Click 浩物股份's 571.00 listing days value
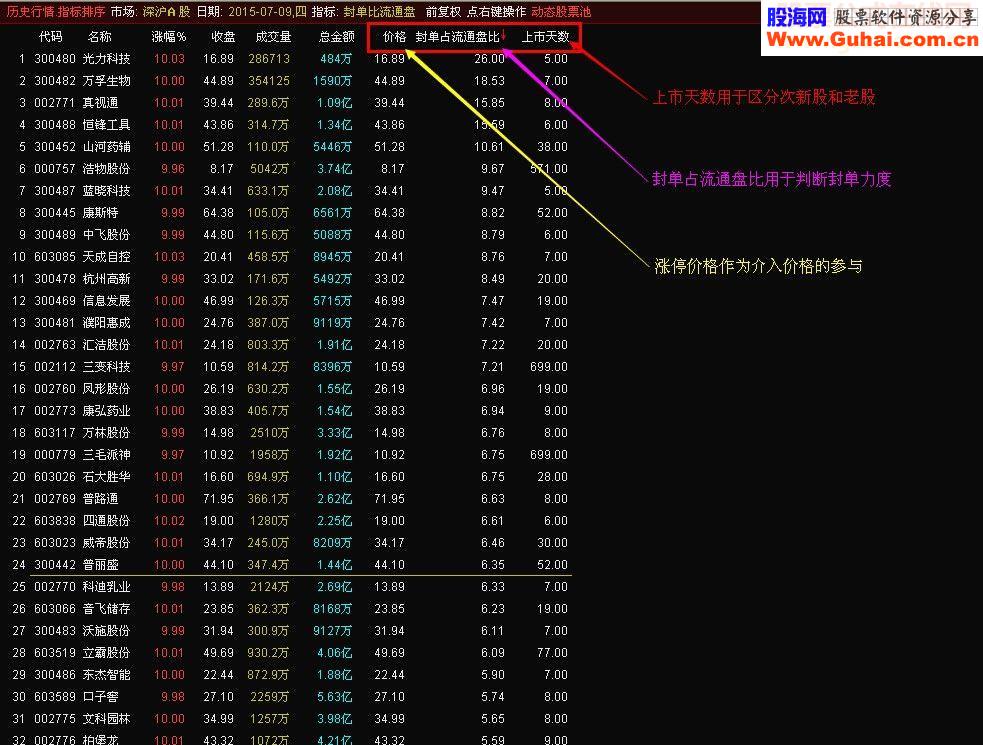The width and height of the screenshot is (983, 745). click(x=549, y=169)
